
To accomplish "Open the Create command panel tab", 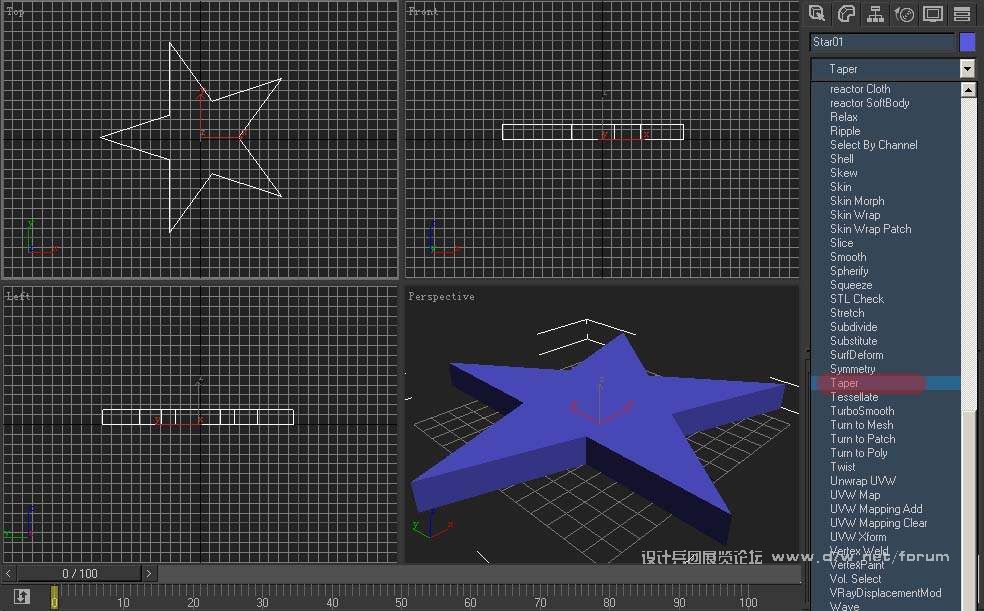I will [x=816, y=13].
